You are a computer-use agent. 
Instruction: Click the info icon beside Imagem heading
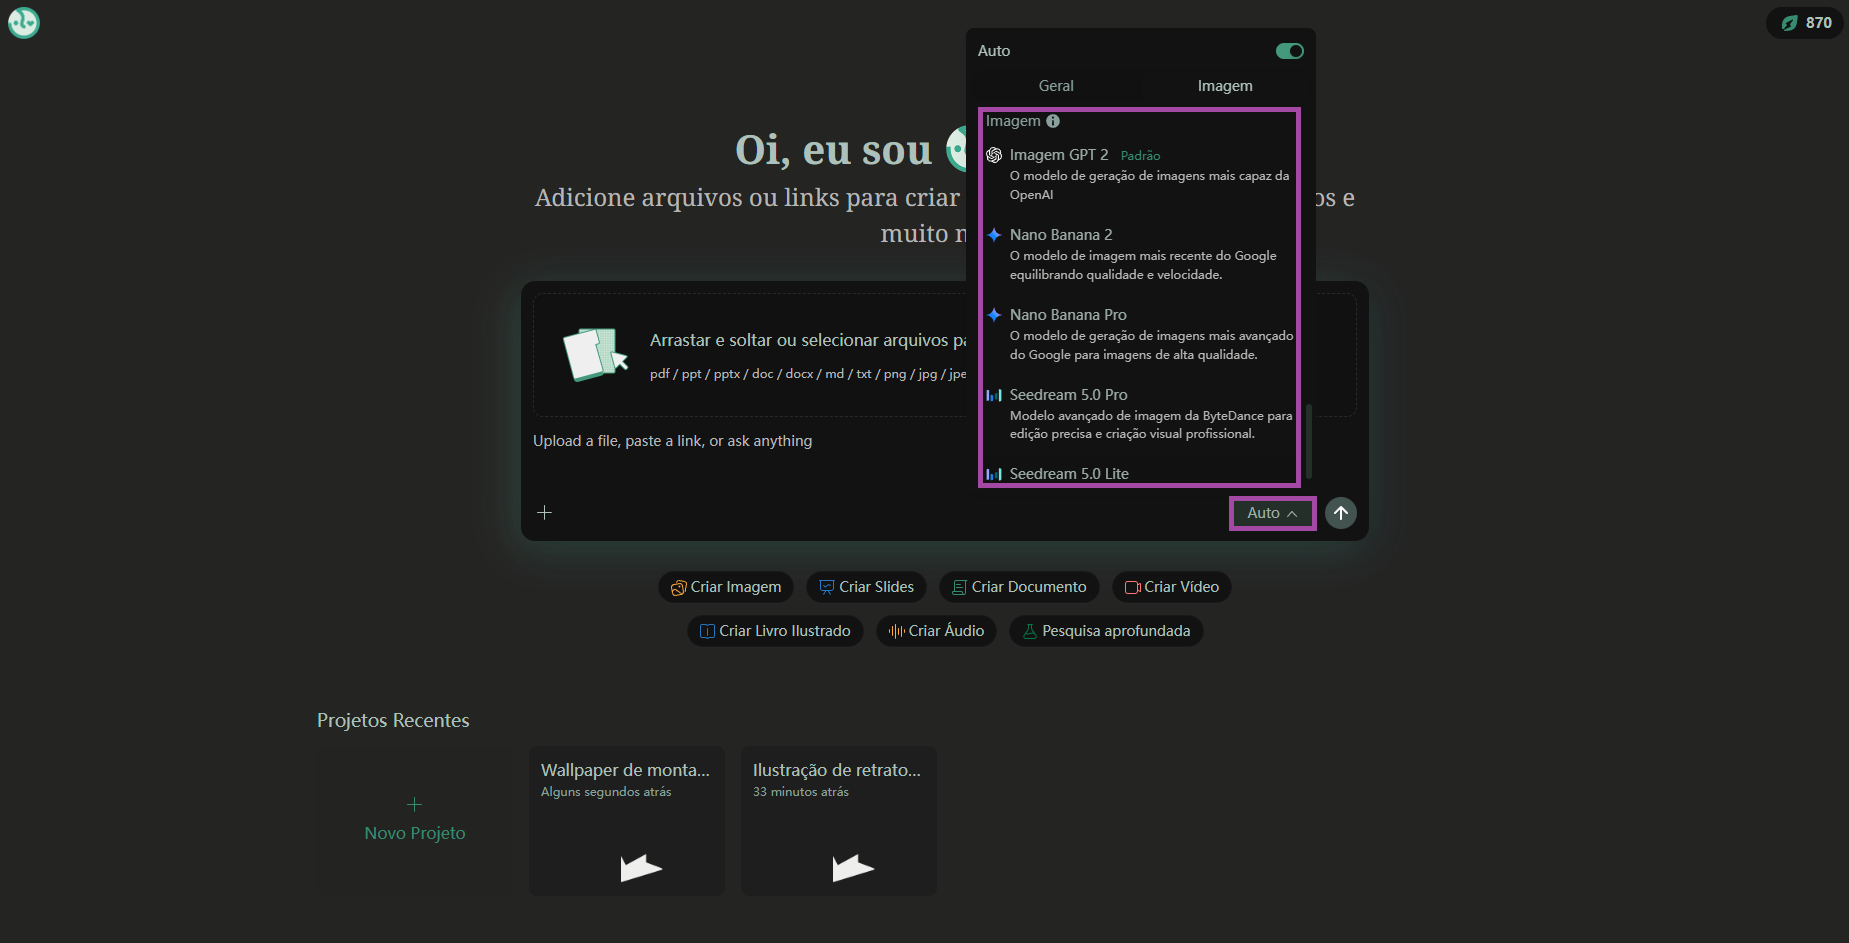[x=1053, y=121]
